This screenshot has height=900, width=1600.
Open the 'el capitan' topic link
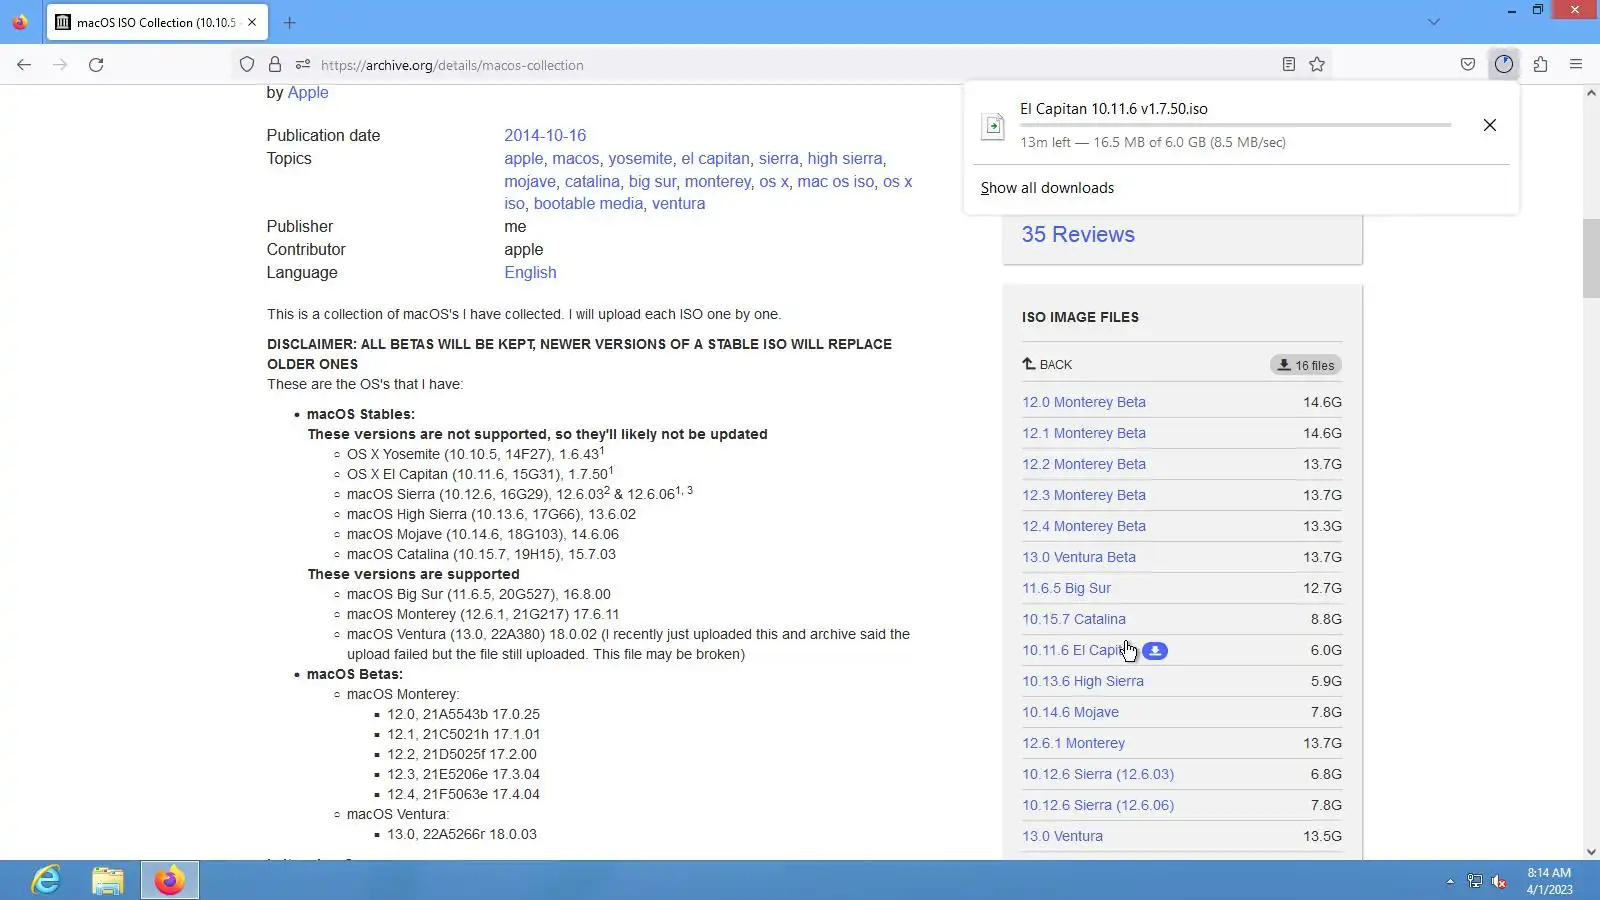click(715, 158)
